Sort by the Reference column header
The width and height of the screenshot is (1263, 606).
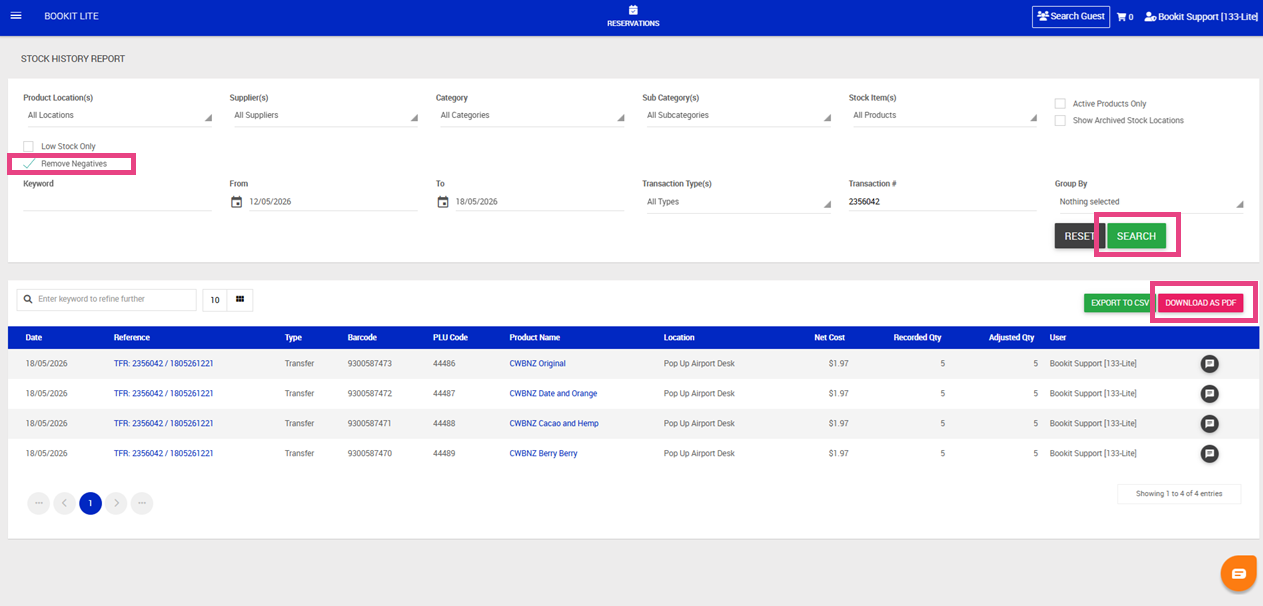(x=132, y=338)
